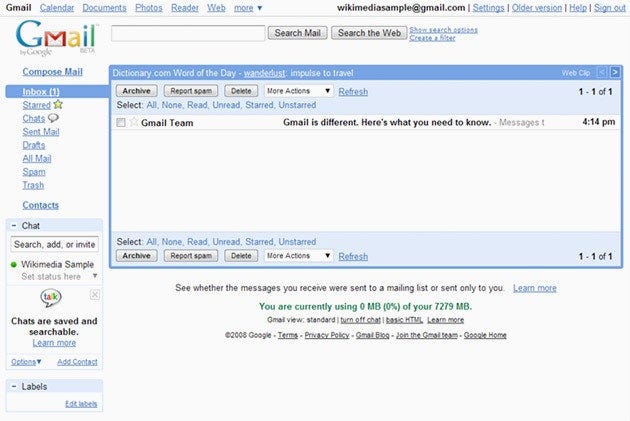Image resolution: width=630 pixels, height=421 pixels.
Task: Show previous web clip with left arrow
Action: (x=601, y=72)
